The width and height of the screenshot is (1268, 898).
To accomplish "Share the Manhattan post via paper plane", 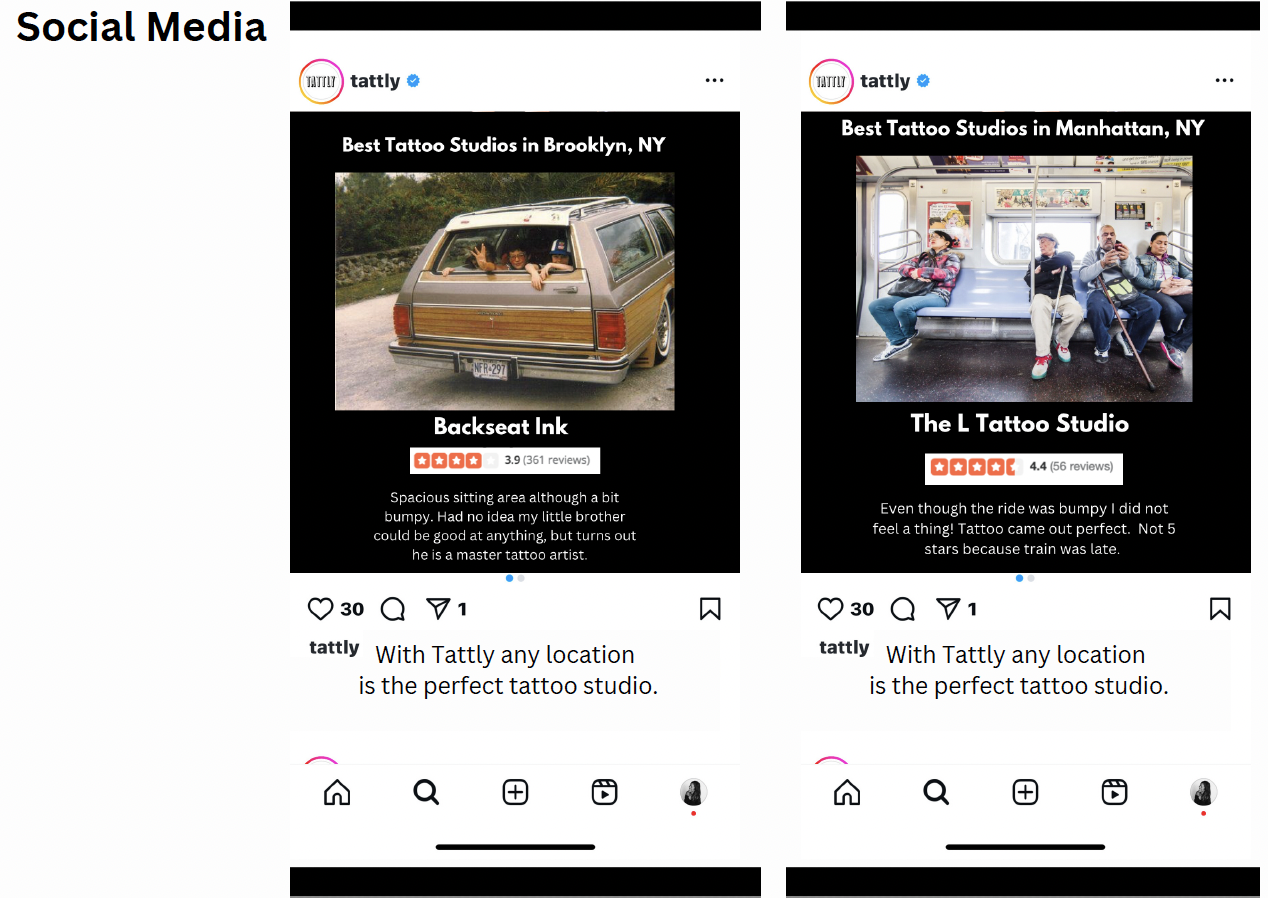I will pyautogui.click(x=948, y=608).
